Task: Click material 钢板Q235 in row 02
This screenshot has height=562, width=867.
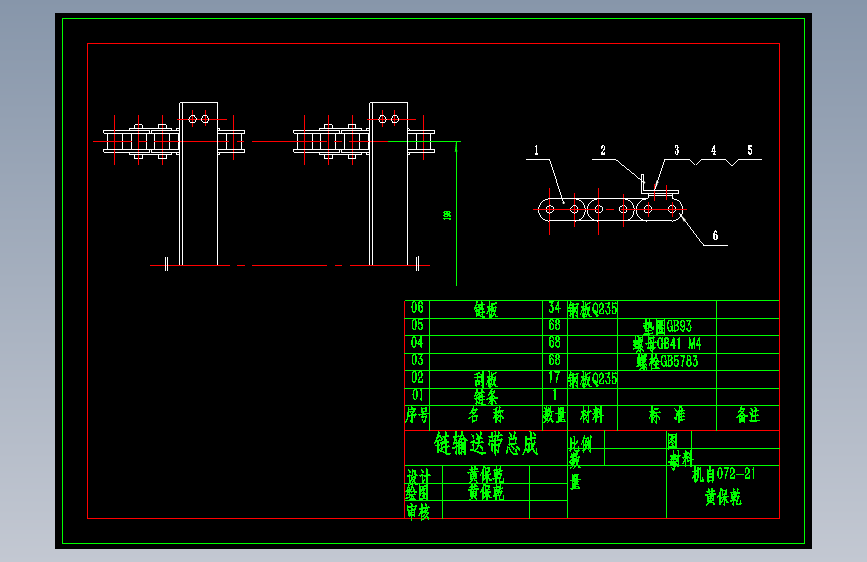Action: pos(592,379)
